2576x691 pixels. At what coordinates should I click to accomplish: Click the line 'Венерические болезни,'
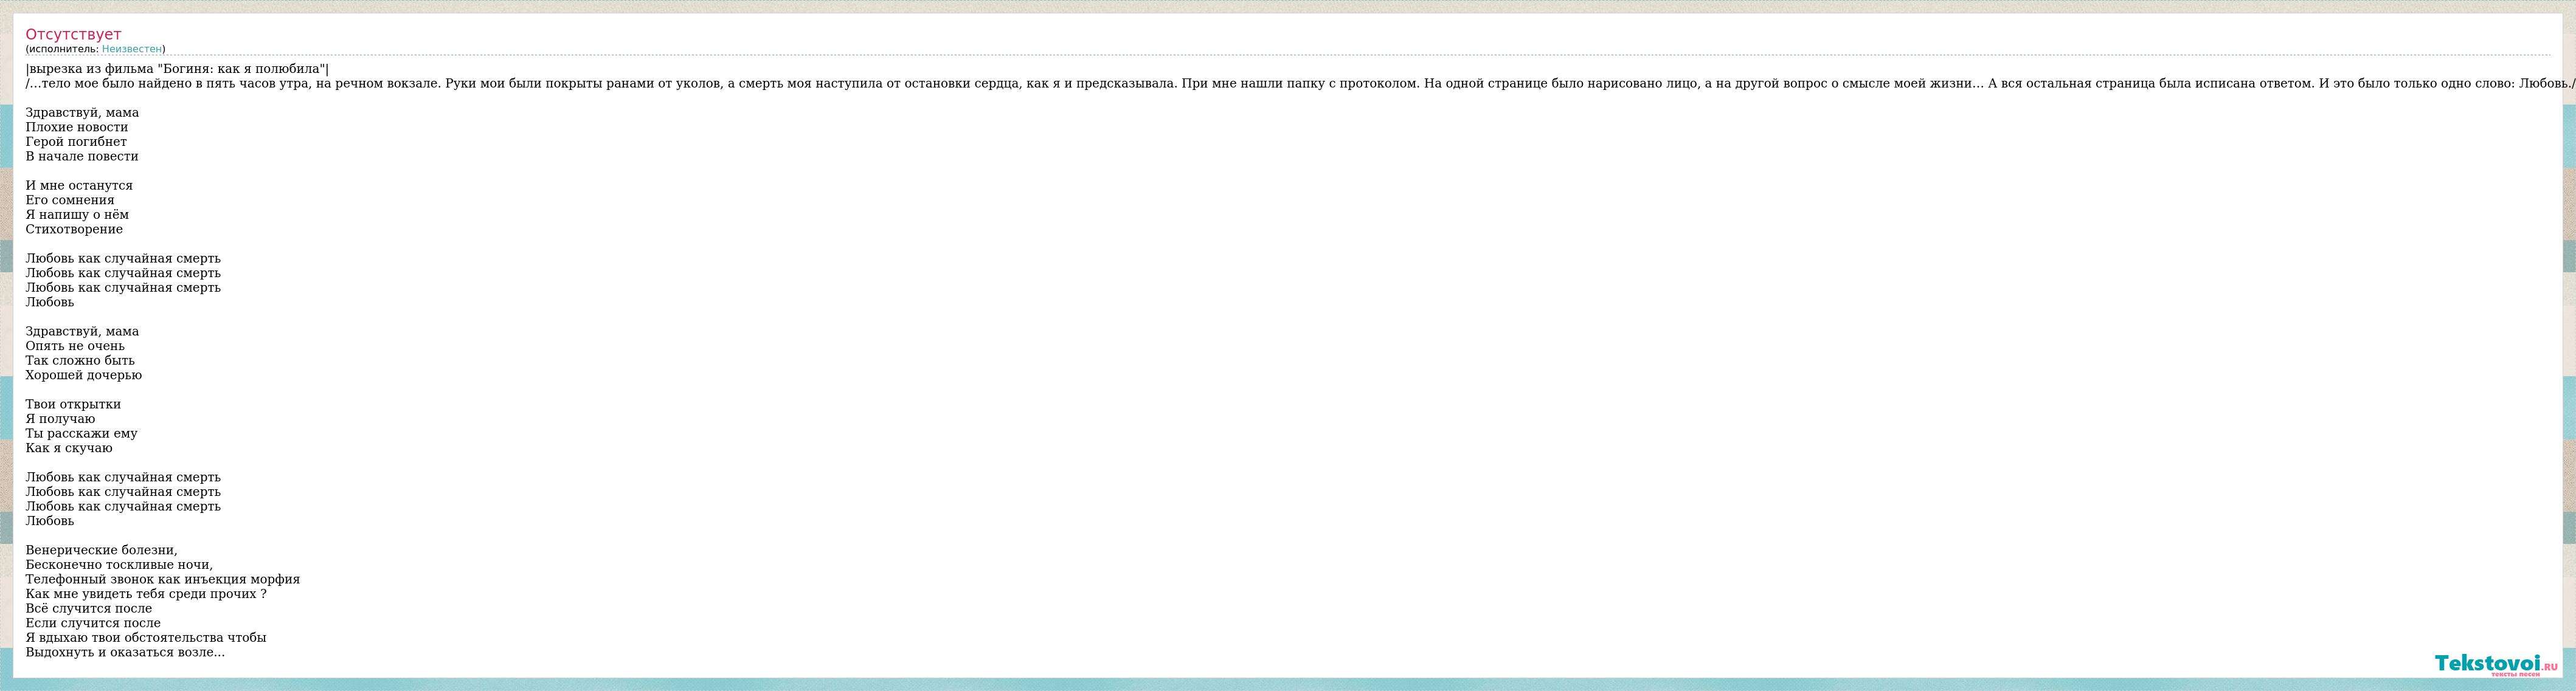click(102, 550)
